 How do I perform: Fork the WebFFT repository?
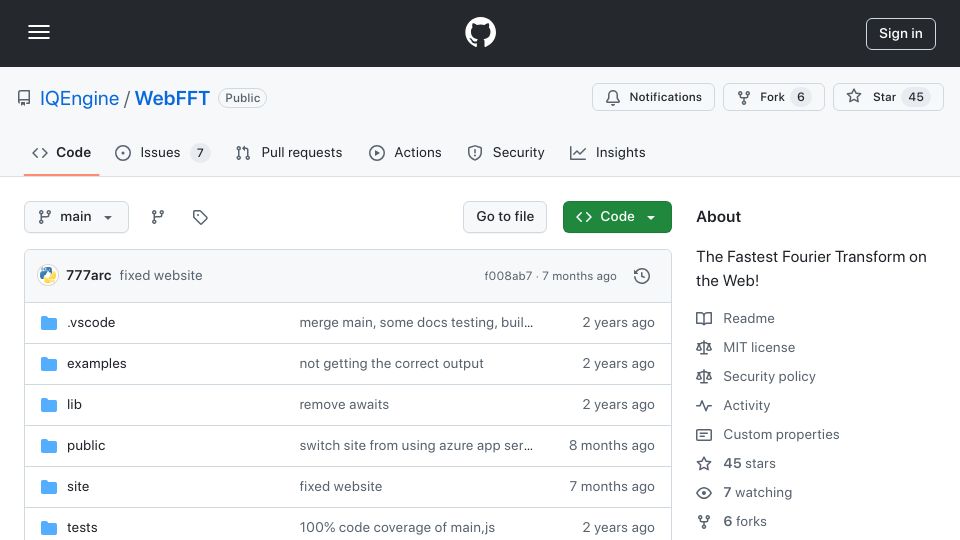(774, 97)
